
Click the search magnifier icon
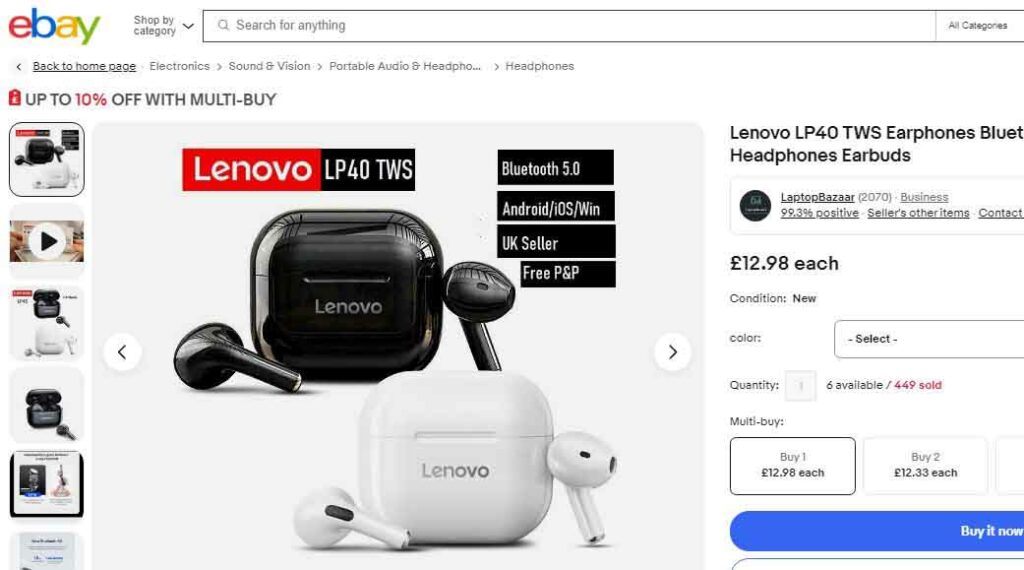(x=223, y=25)
